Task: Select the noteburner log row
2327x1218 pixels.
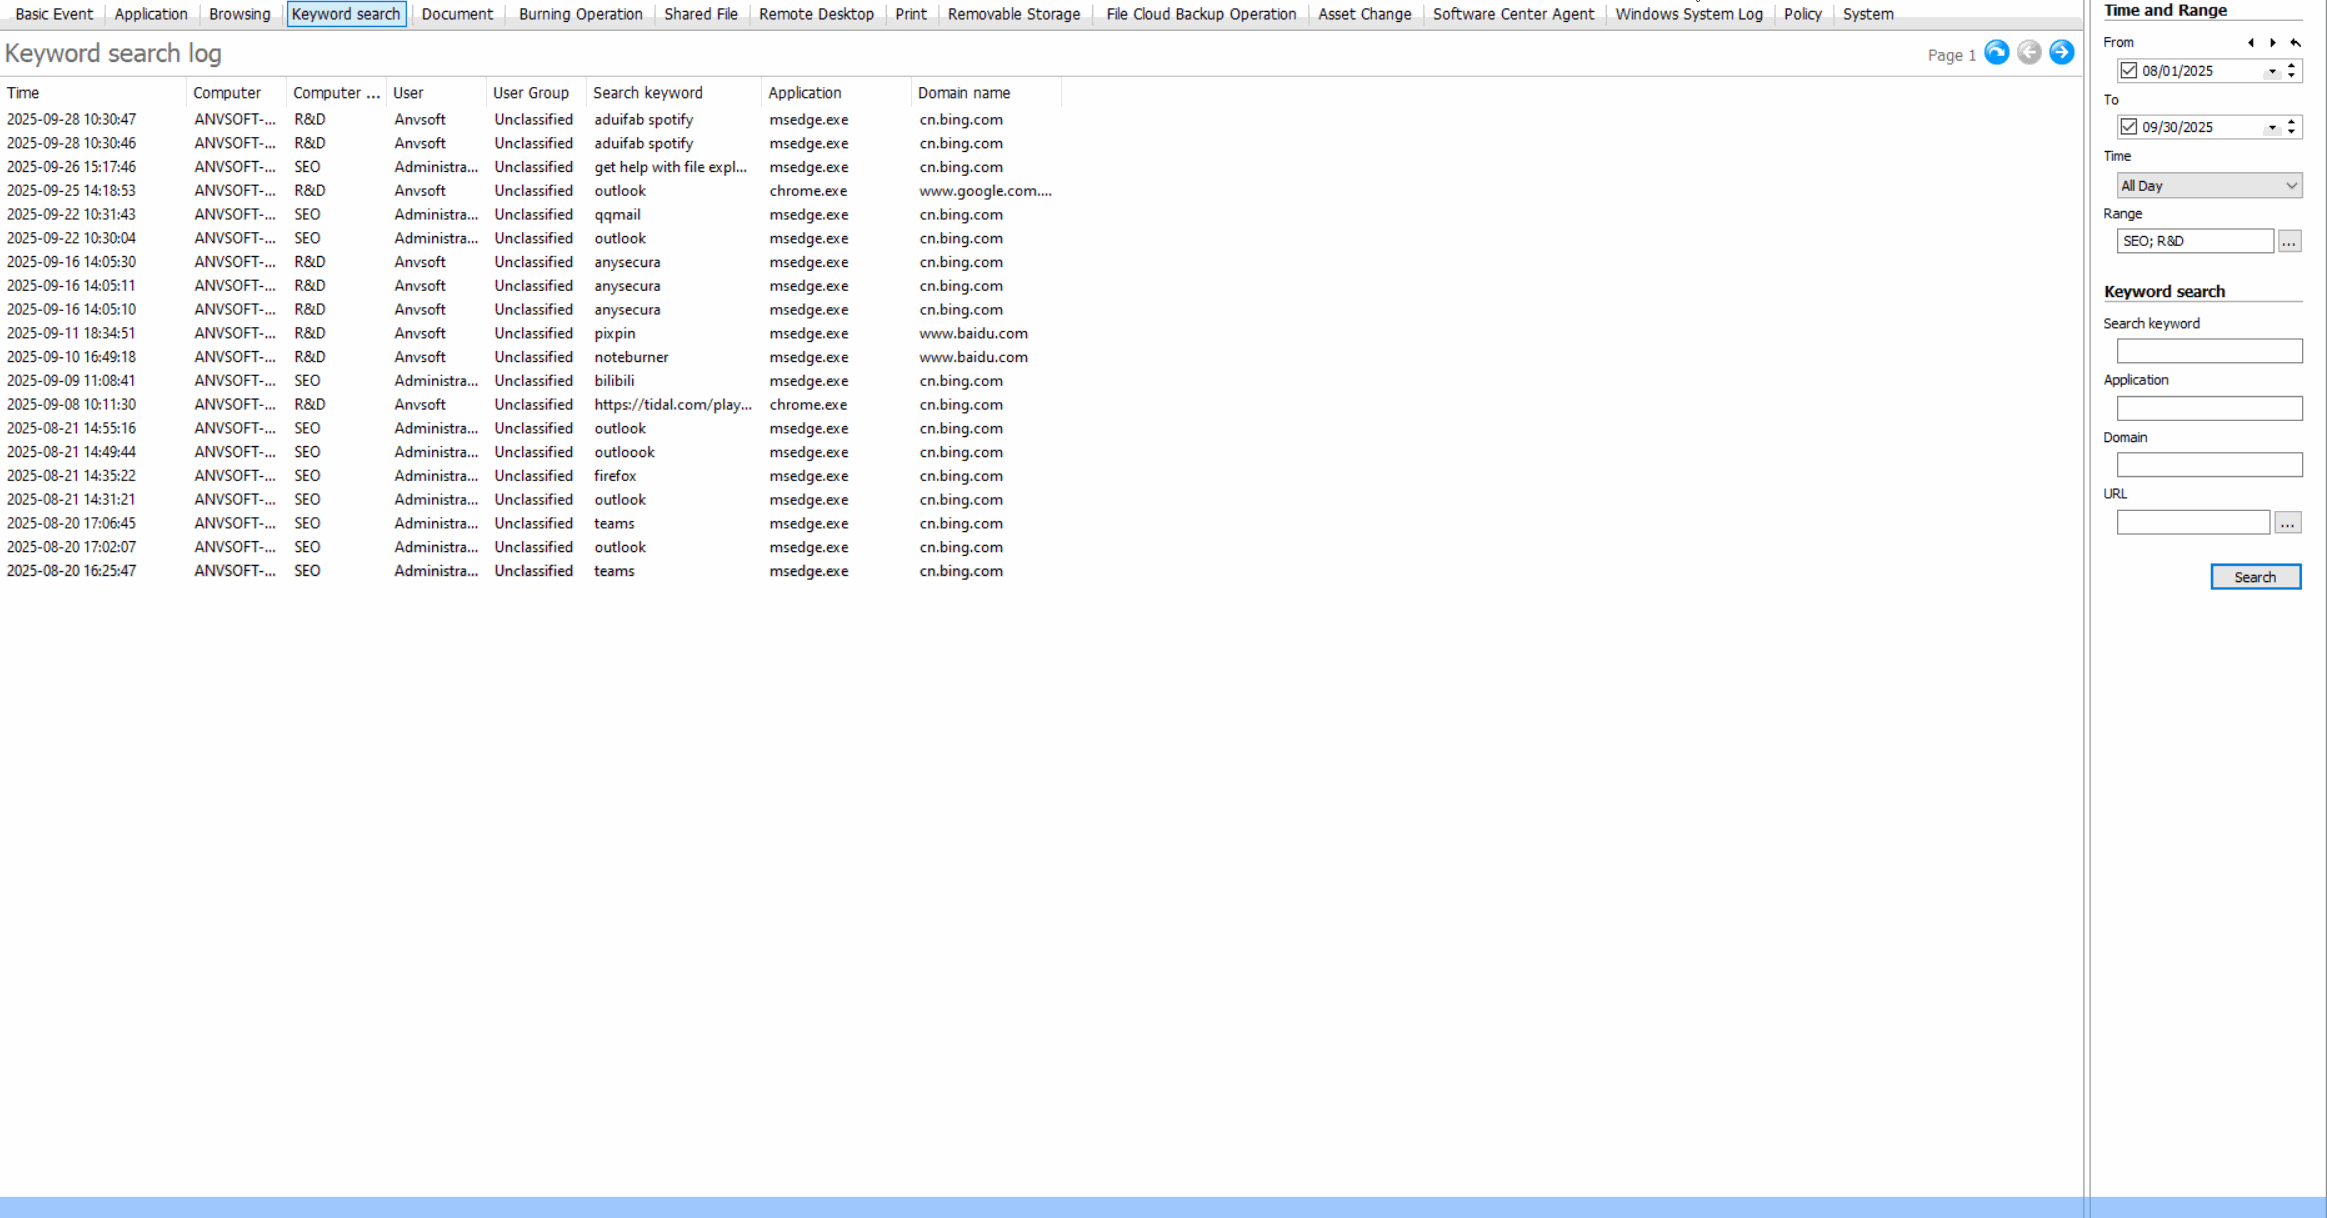Action: (630, 357)
